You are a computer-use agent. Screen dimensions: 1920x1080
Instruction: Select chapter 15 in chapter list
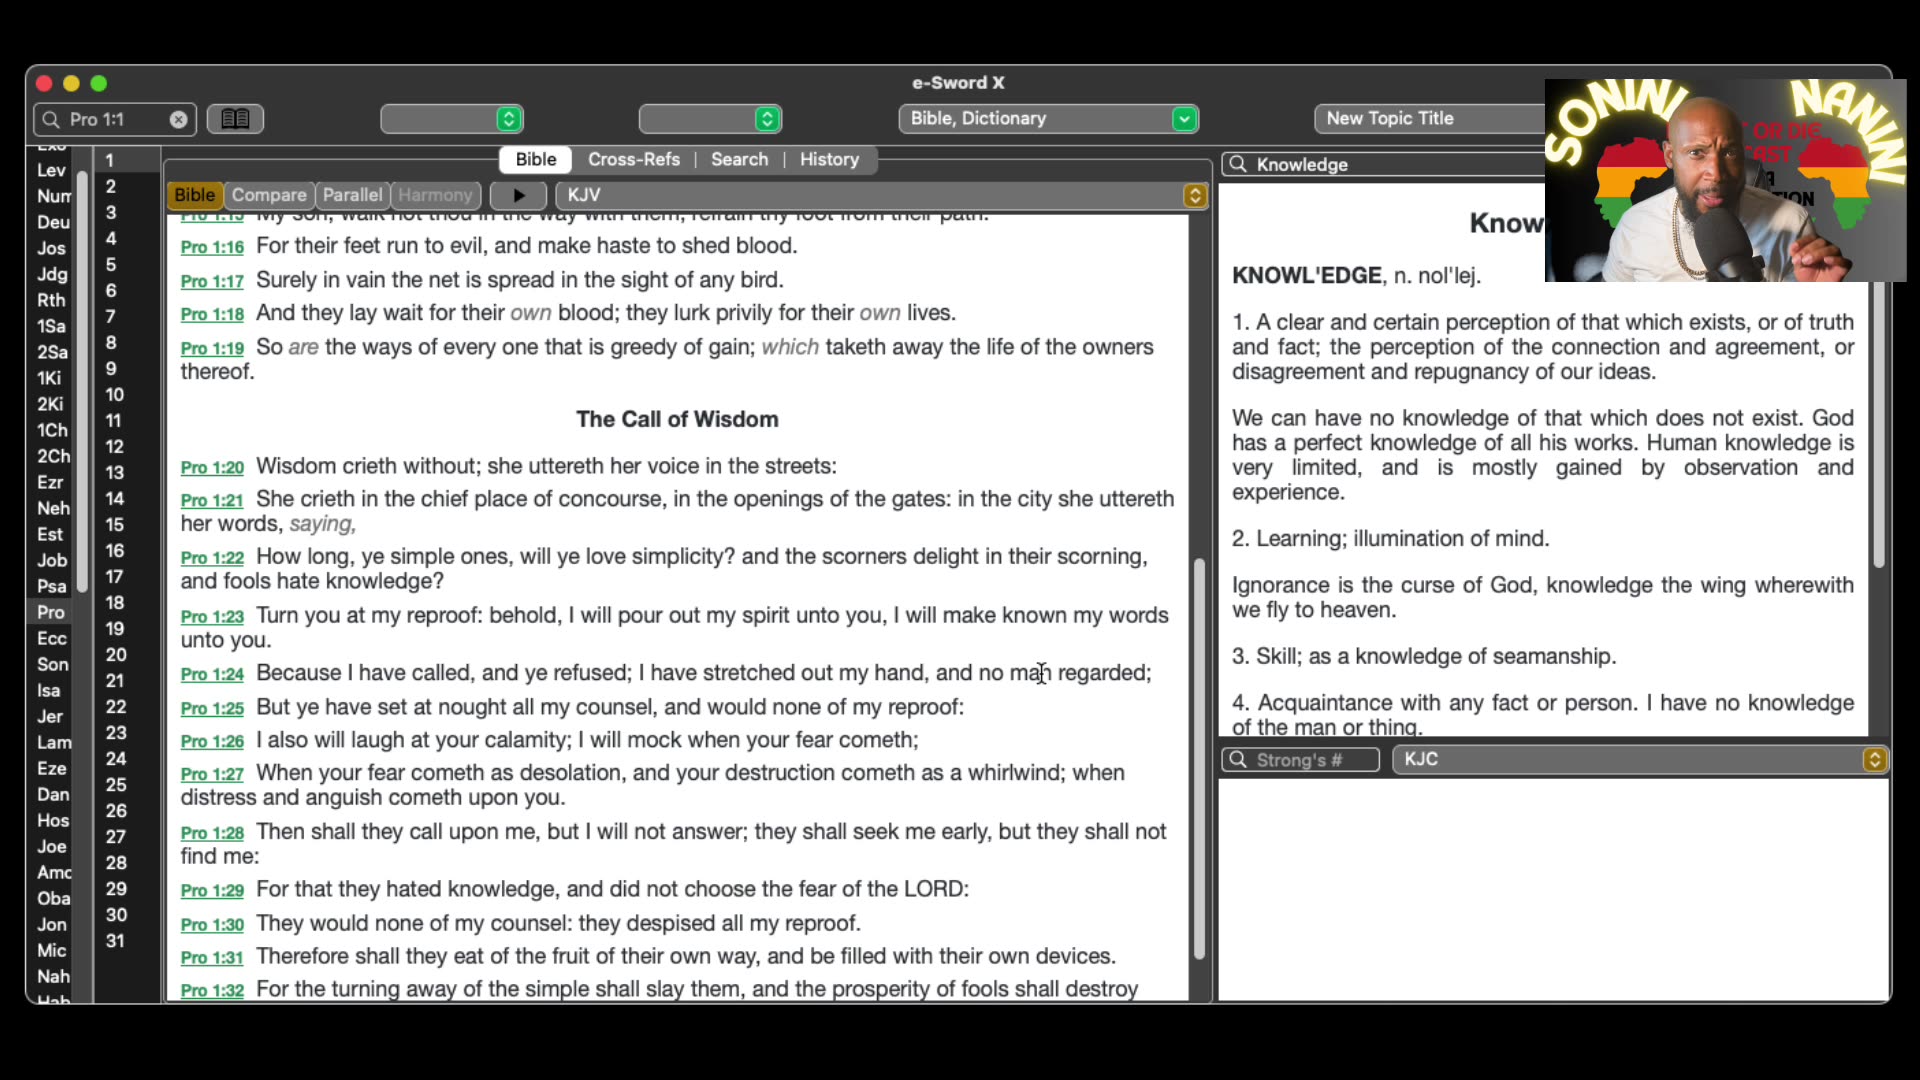115,525
